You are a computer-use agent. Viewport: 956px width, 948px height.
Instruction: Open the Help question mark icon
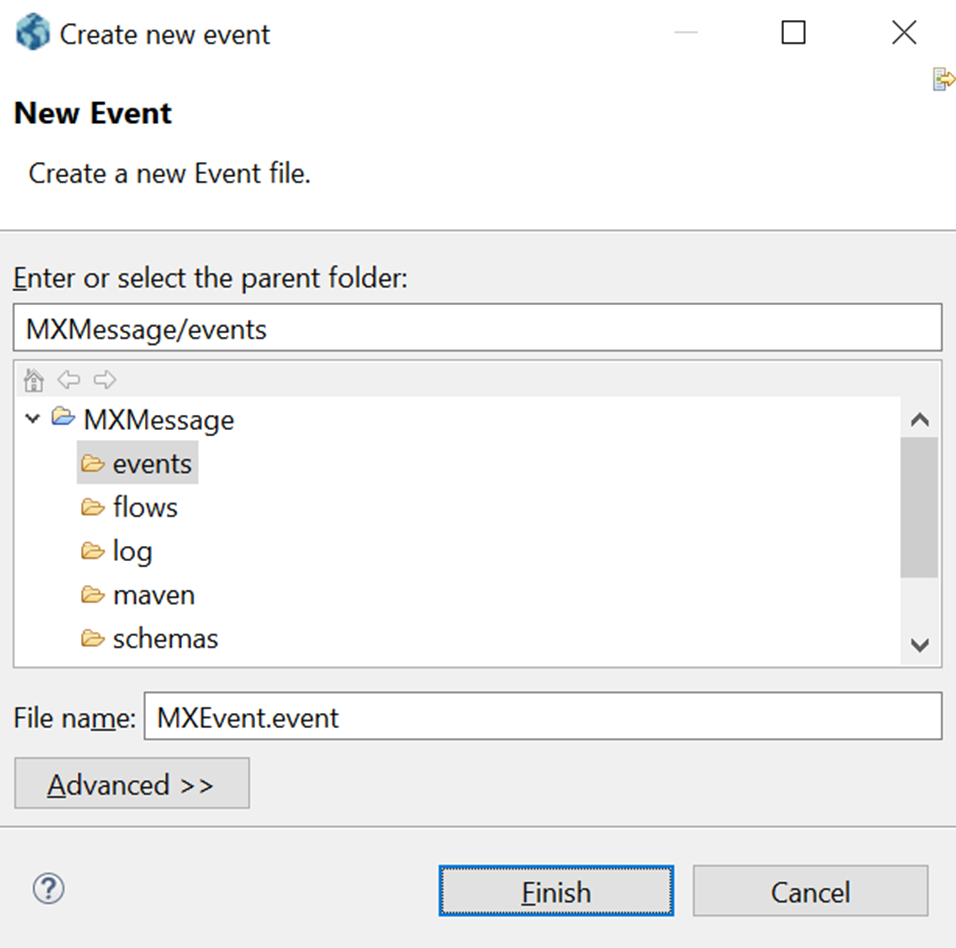pos(48,889)
